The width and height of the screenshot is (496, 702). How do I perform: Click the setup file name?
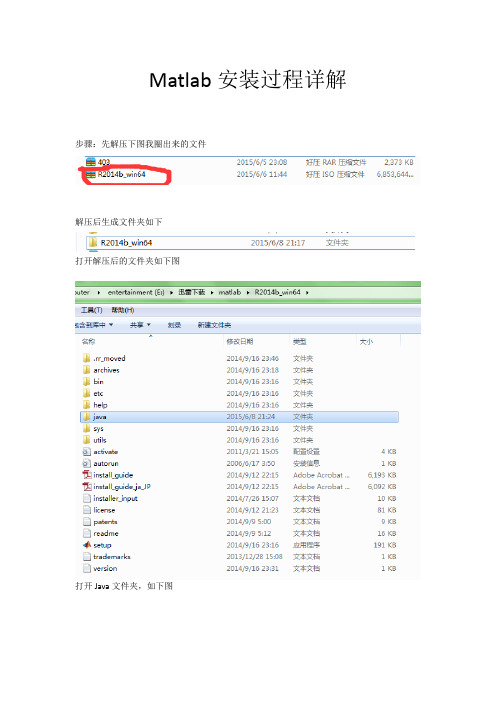pyautogui.click(x=102, y=545)
